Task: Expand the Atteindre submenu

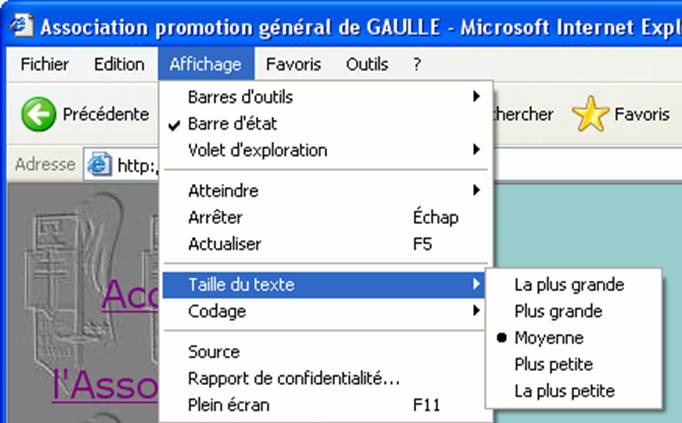Action: (324, 191)
